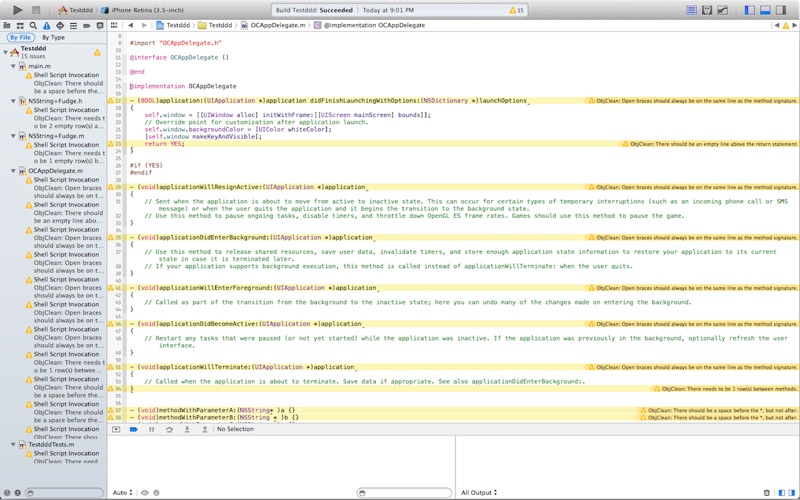This screenshot has height=500, width=800.
Task: Open the Auto variables scope dropdown
Action: click(x=122, y=493)
